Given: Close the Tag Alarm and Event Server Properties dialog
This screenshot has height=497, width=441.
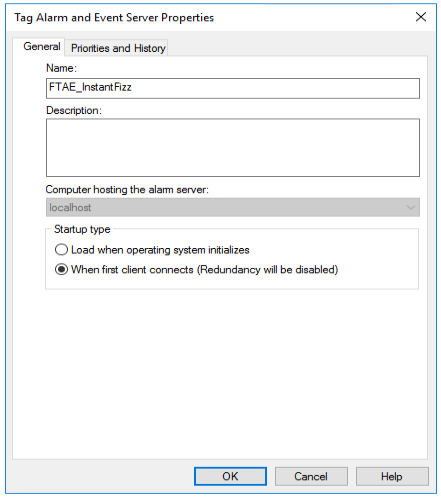Looking at the screenshot, I should point(421,17).
